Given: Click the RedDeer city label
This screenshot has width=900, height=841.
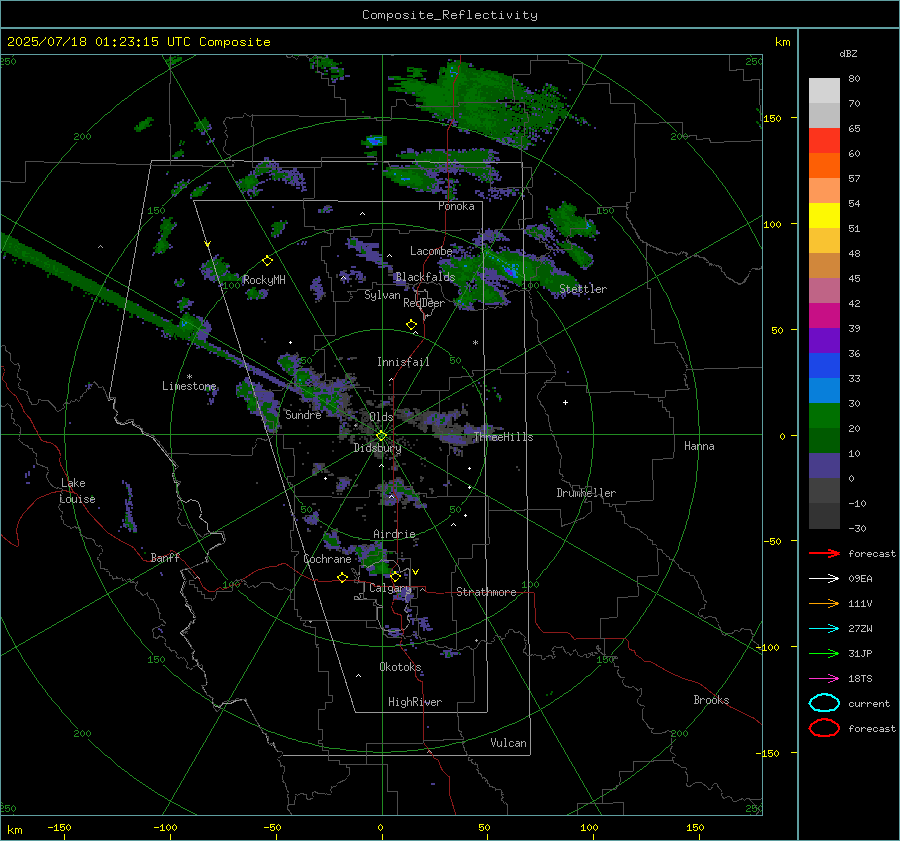Looking at the screenshot, I should coord(424,303).
